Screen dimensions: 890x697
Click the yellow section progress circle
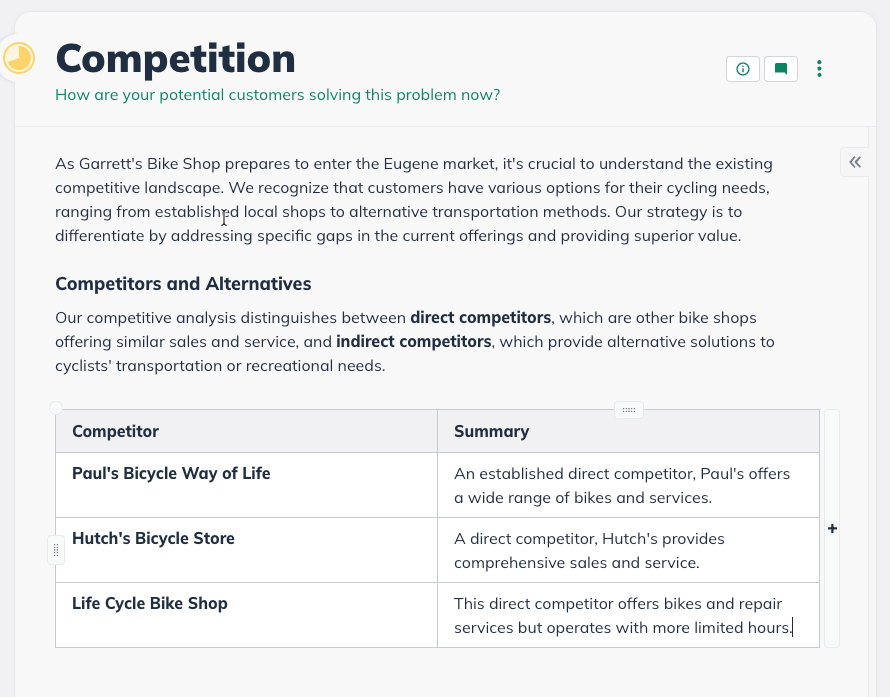point(19,58)
